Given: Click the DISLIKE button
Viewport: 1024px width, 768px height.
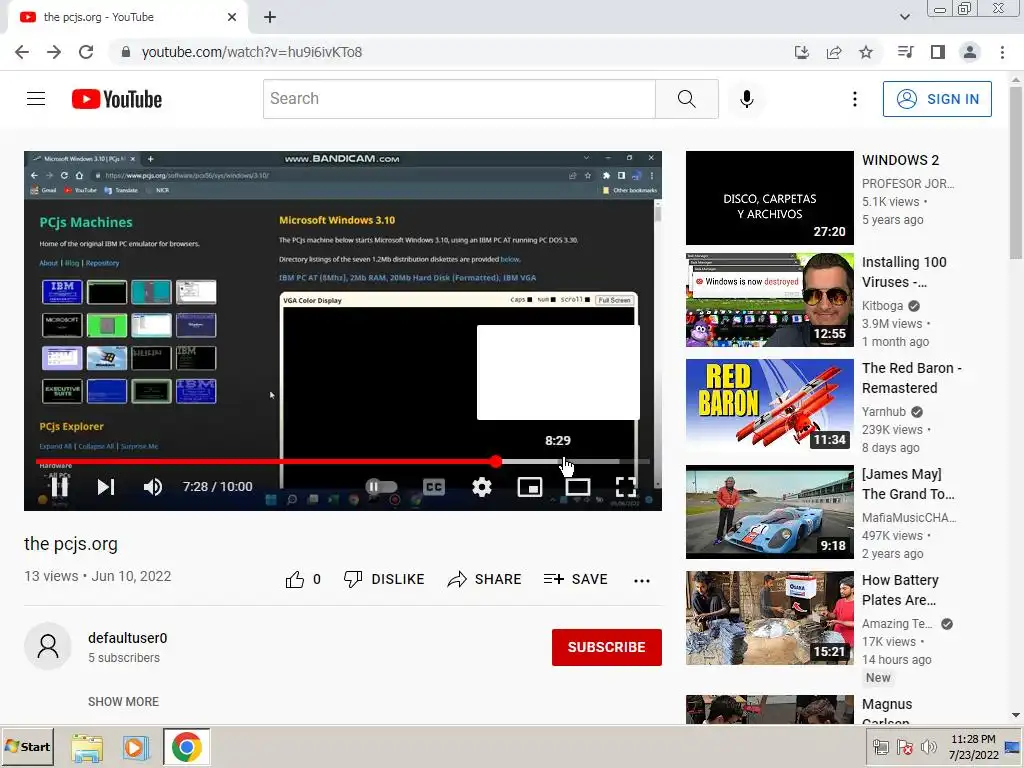Looking at the screenshot, I should pyautogui.click(x=384, y=579).
